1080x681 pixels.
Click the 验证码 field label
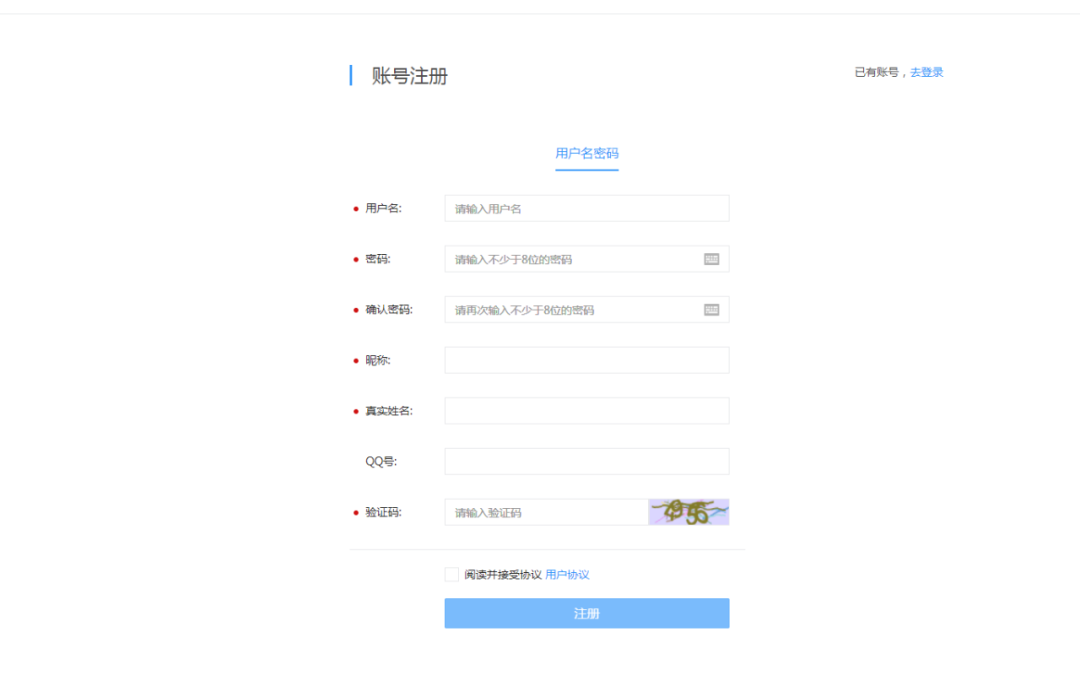click(383, 512)
